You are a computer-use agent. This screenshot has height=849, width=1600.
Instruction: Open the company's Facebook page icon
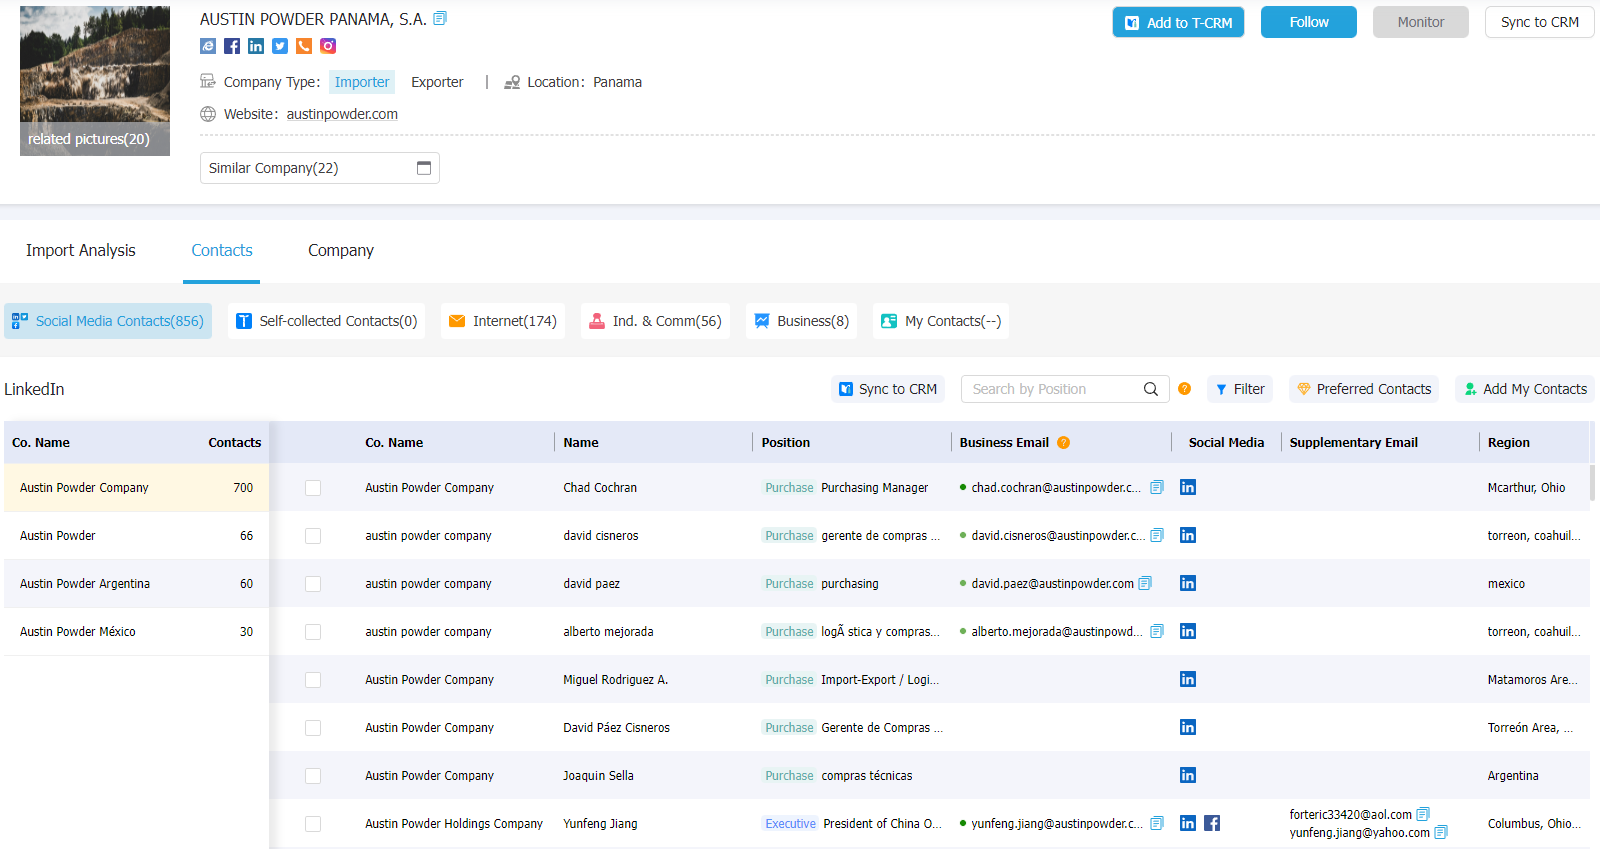point(232,46)
